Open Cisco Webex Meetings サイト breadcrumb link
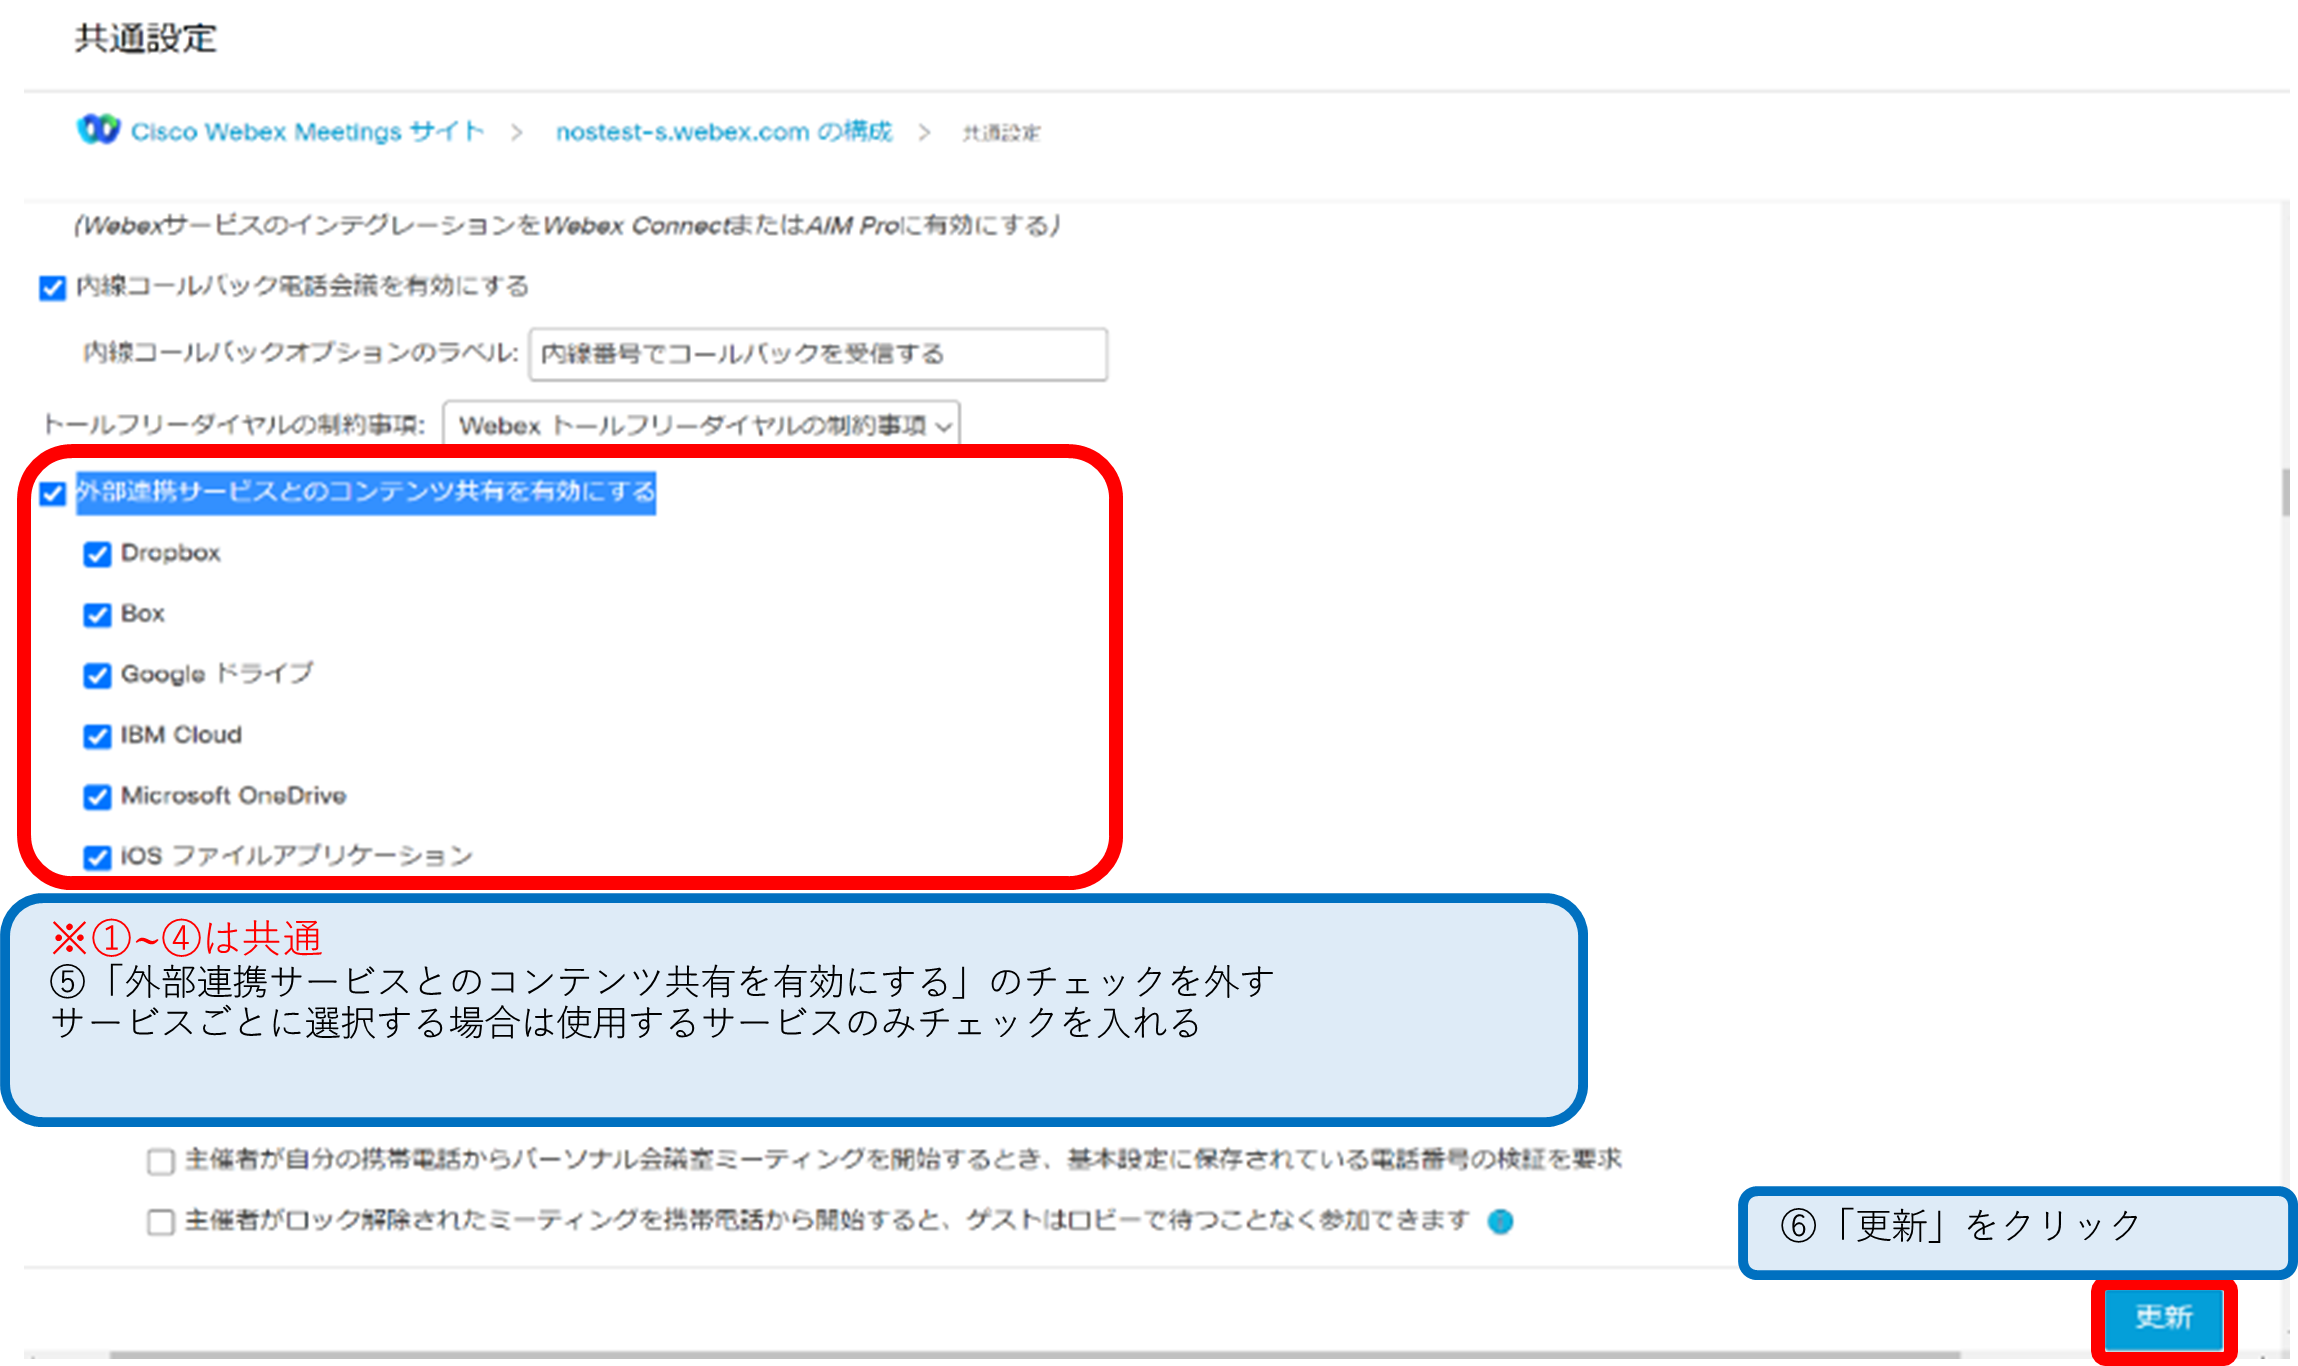 [x=307, y=132]
